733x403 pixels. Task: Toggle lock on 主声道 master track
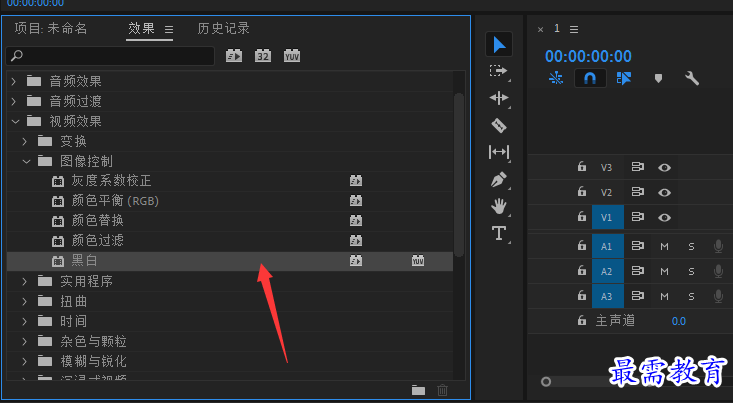click(x=582, y=320)
